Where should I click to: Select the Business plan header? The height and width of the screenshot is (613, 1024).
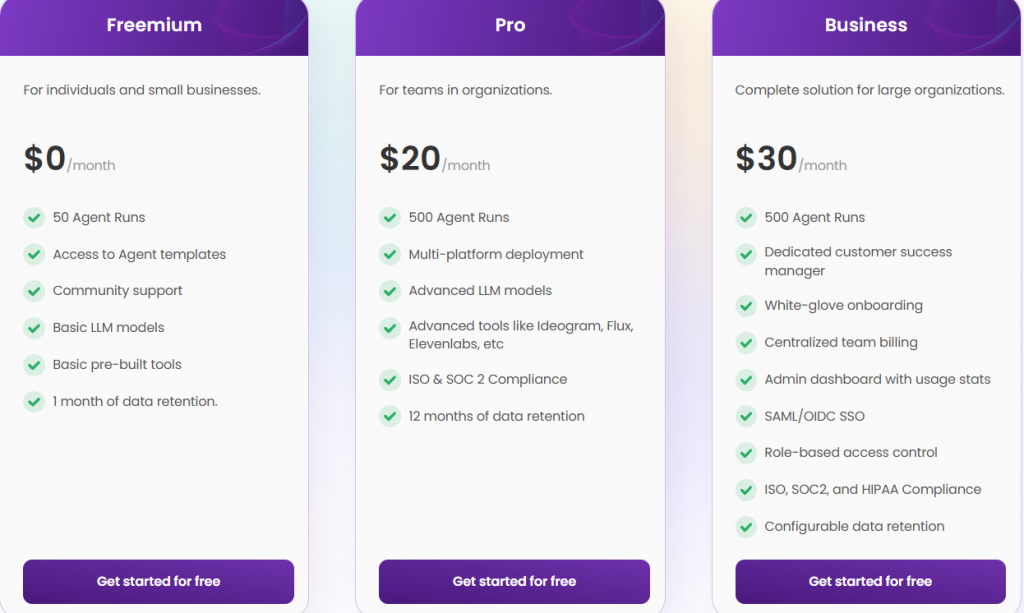coord(866,26)
